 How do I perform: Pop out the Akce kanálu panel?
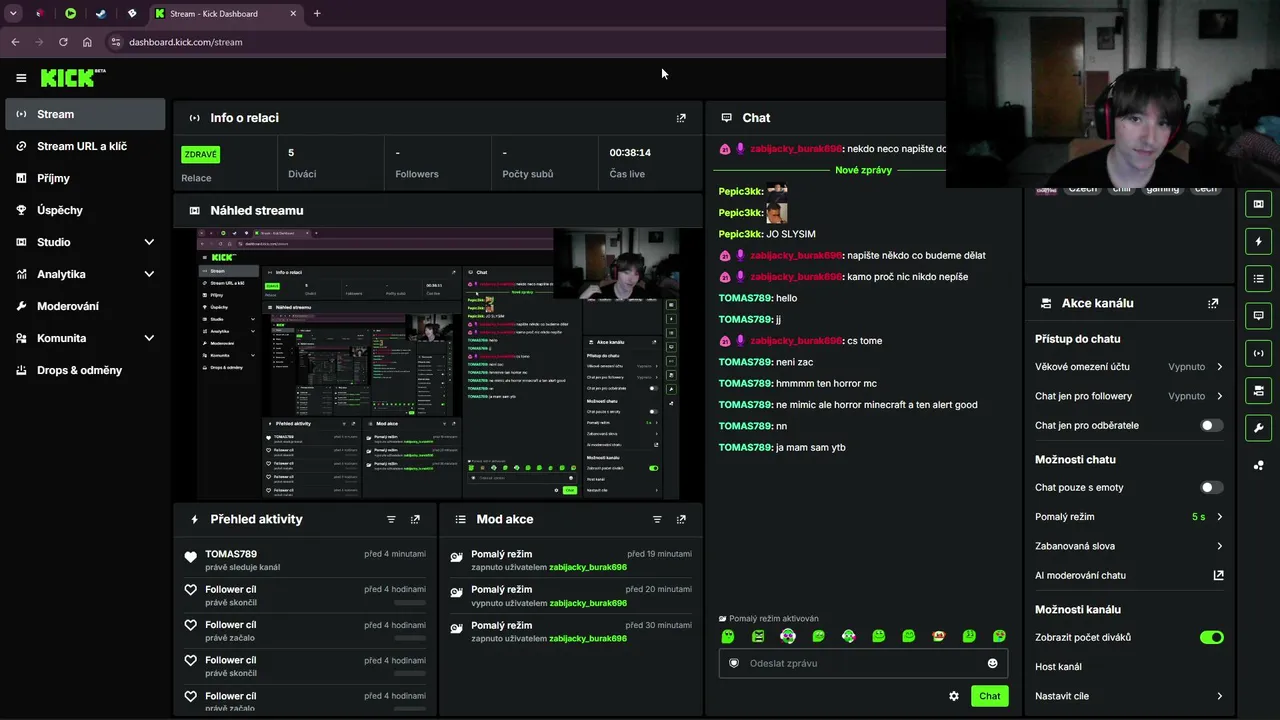[1213, 303]
